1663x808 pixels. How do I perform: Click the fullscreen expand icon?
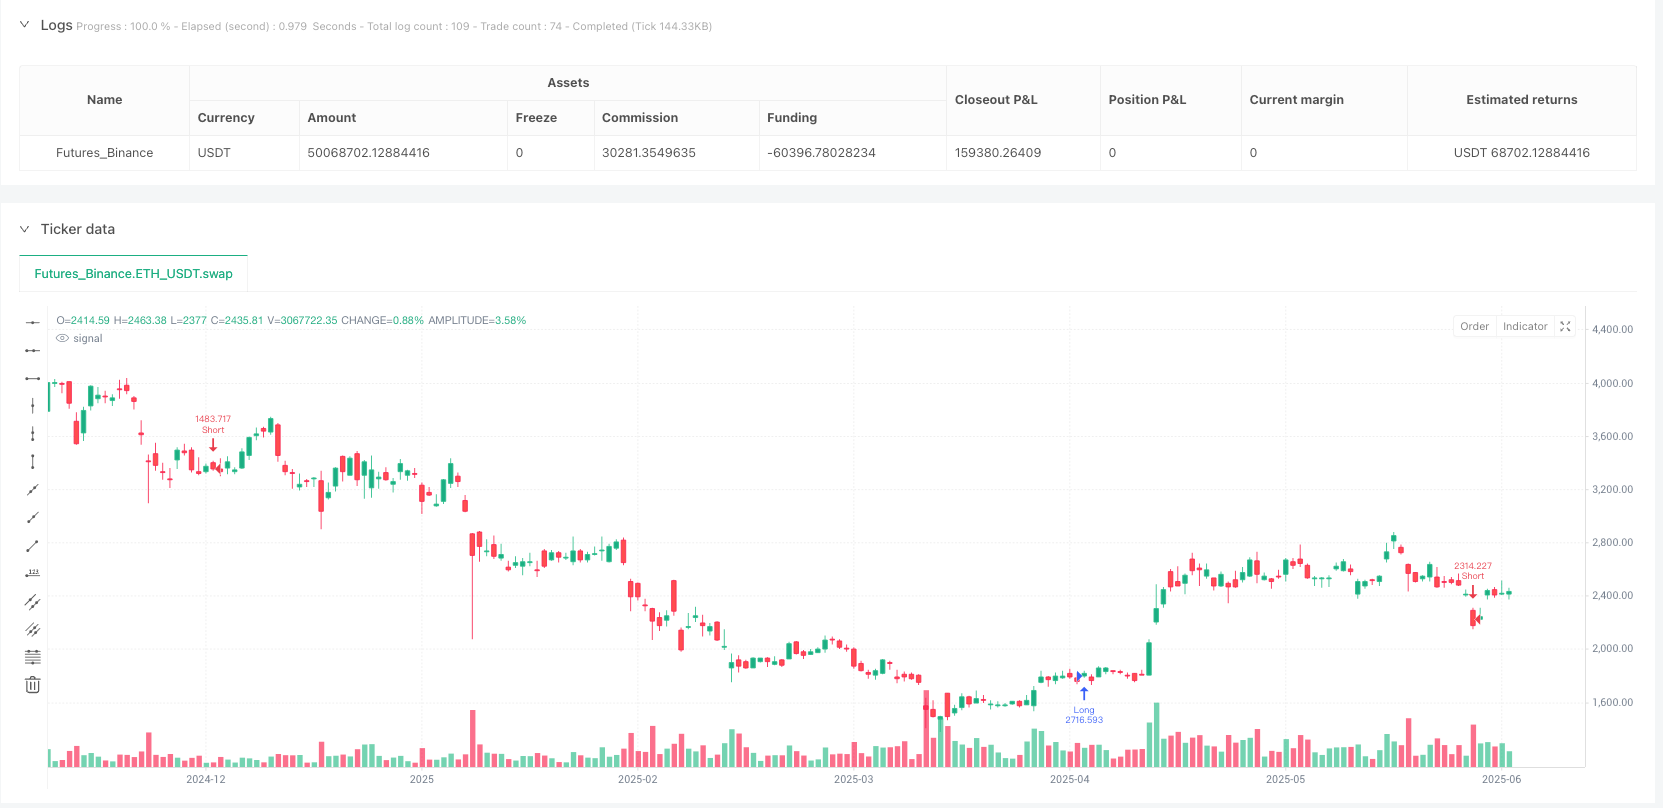1565,325
